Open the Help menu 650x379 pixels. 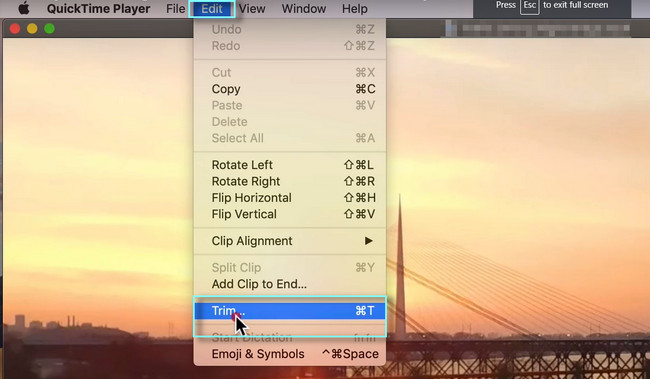pos(354,9)
